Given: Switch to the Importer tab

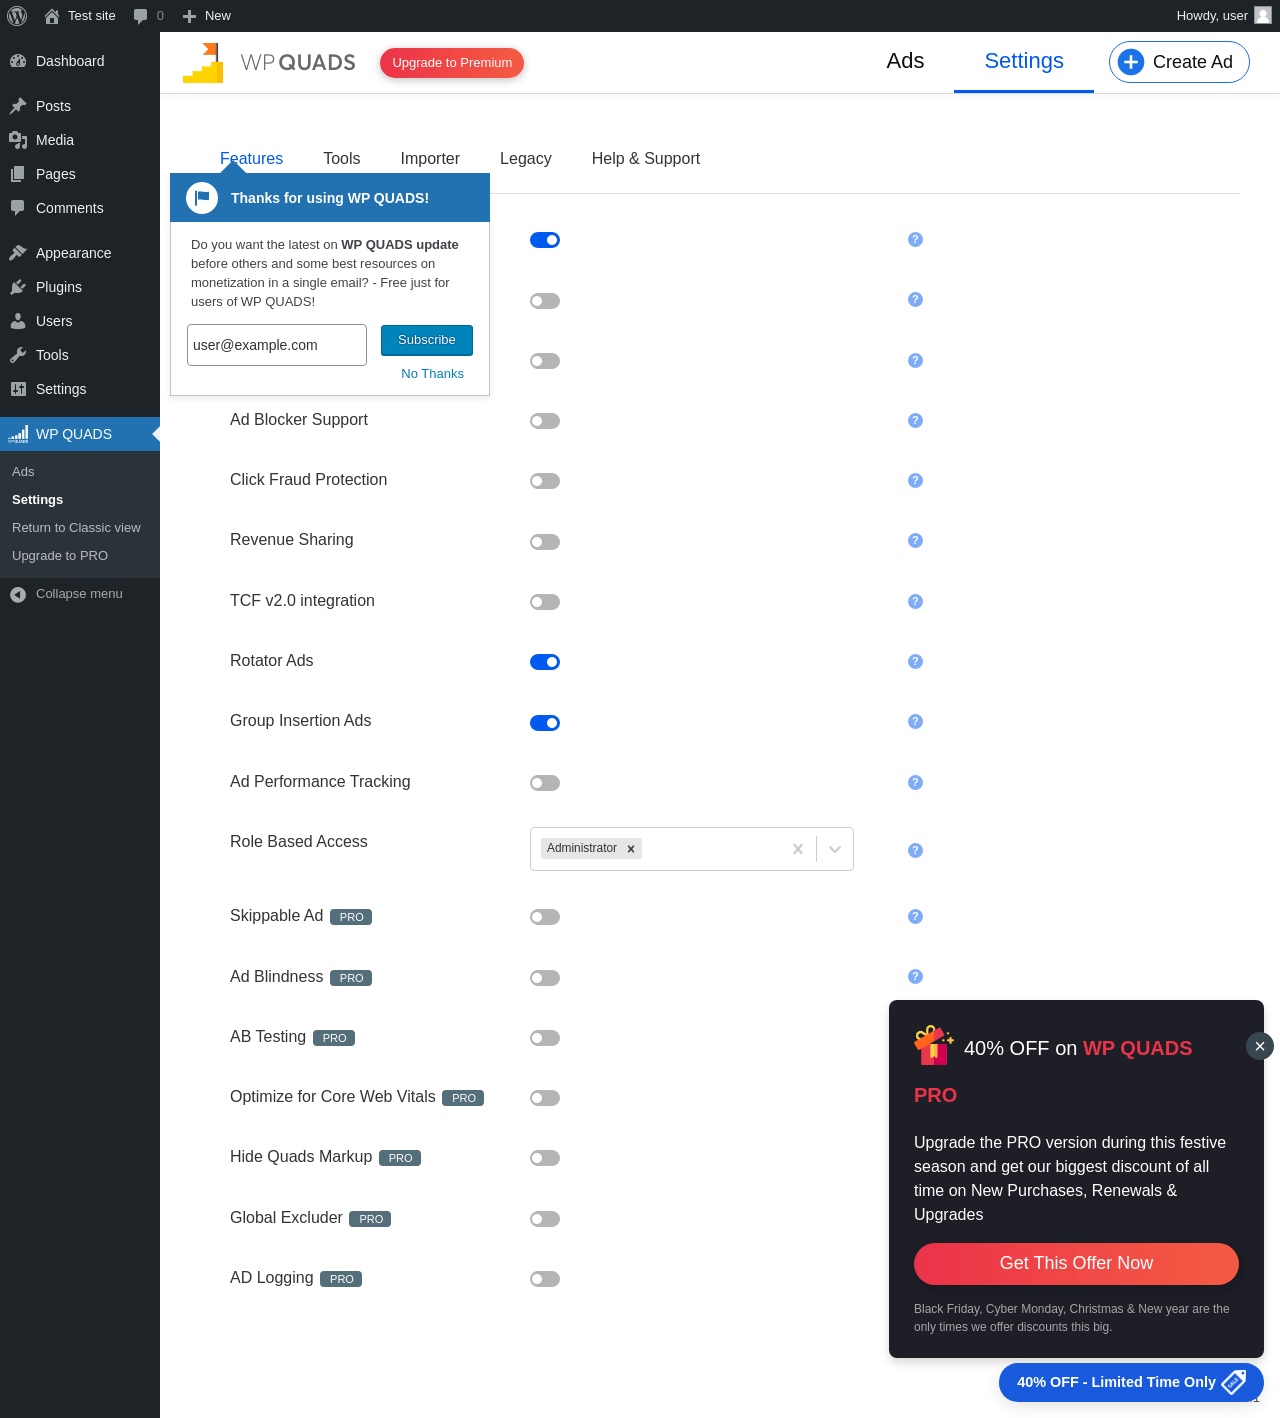Looking at the screenshot, I should pyautogui.click(x=430, y=159).
